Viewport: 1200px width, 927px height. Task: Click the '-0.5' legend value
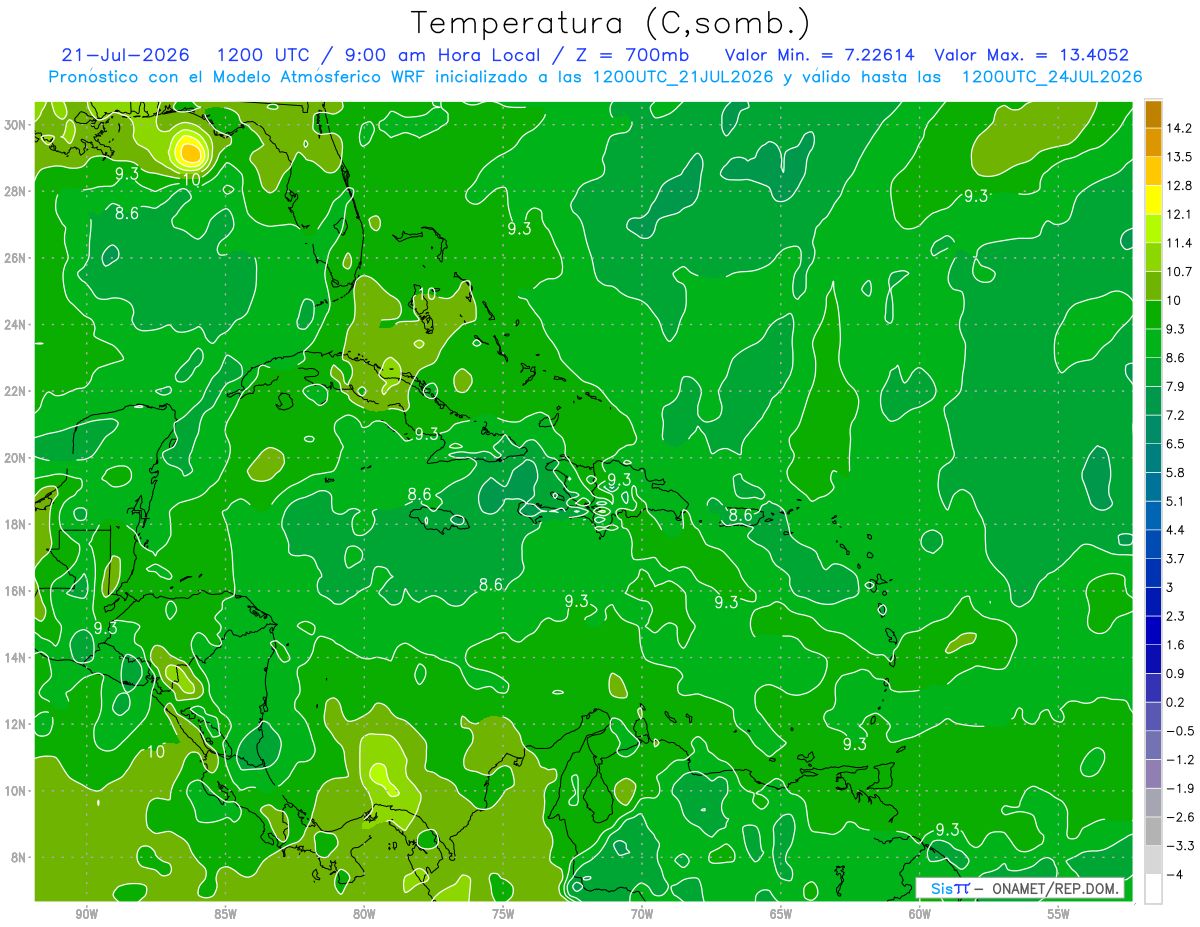pos(1179,730)
